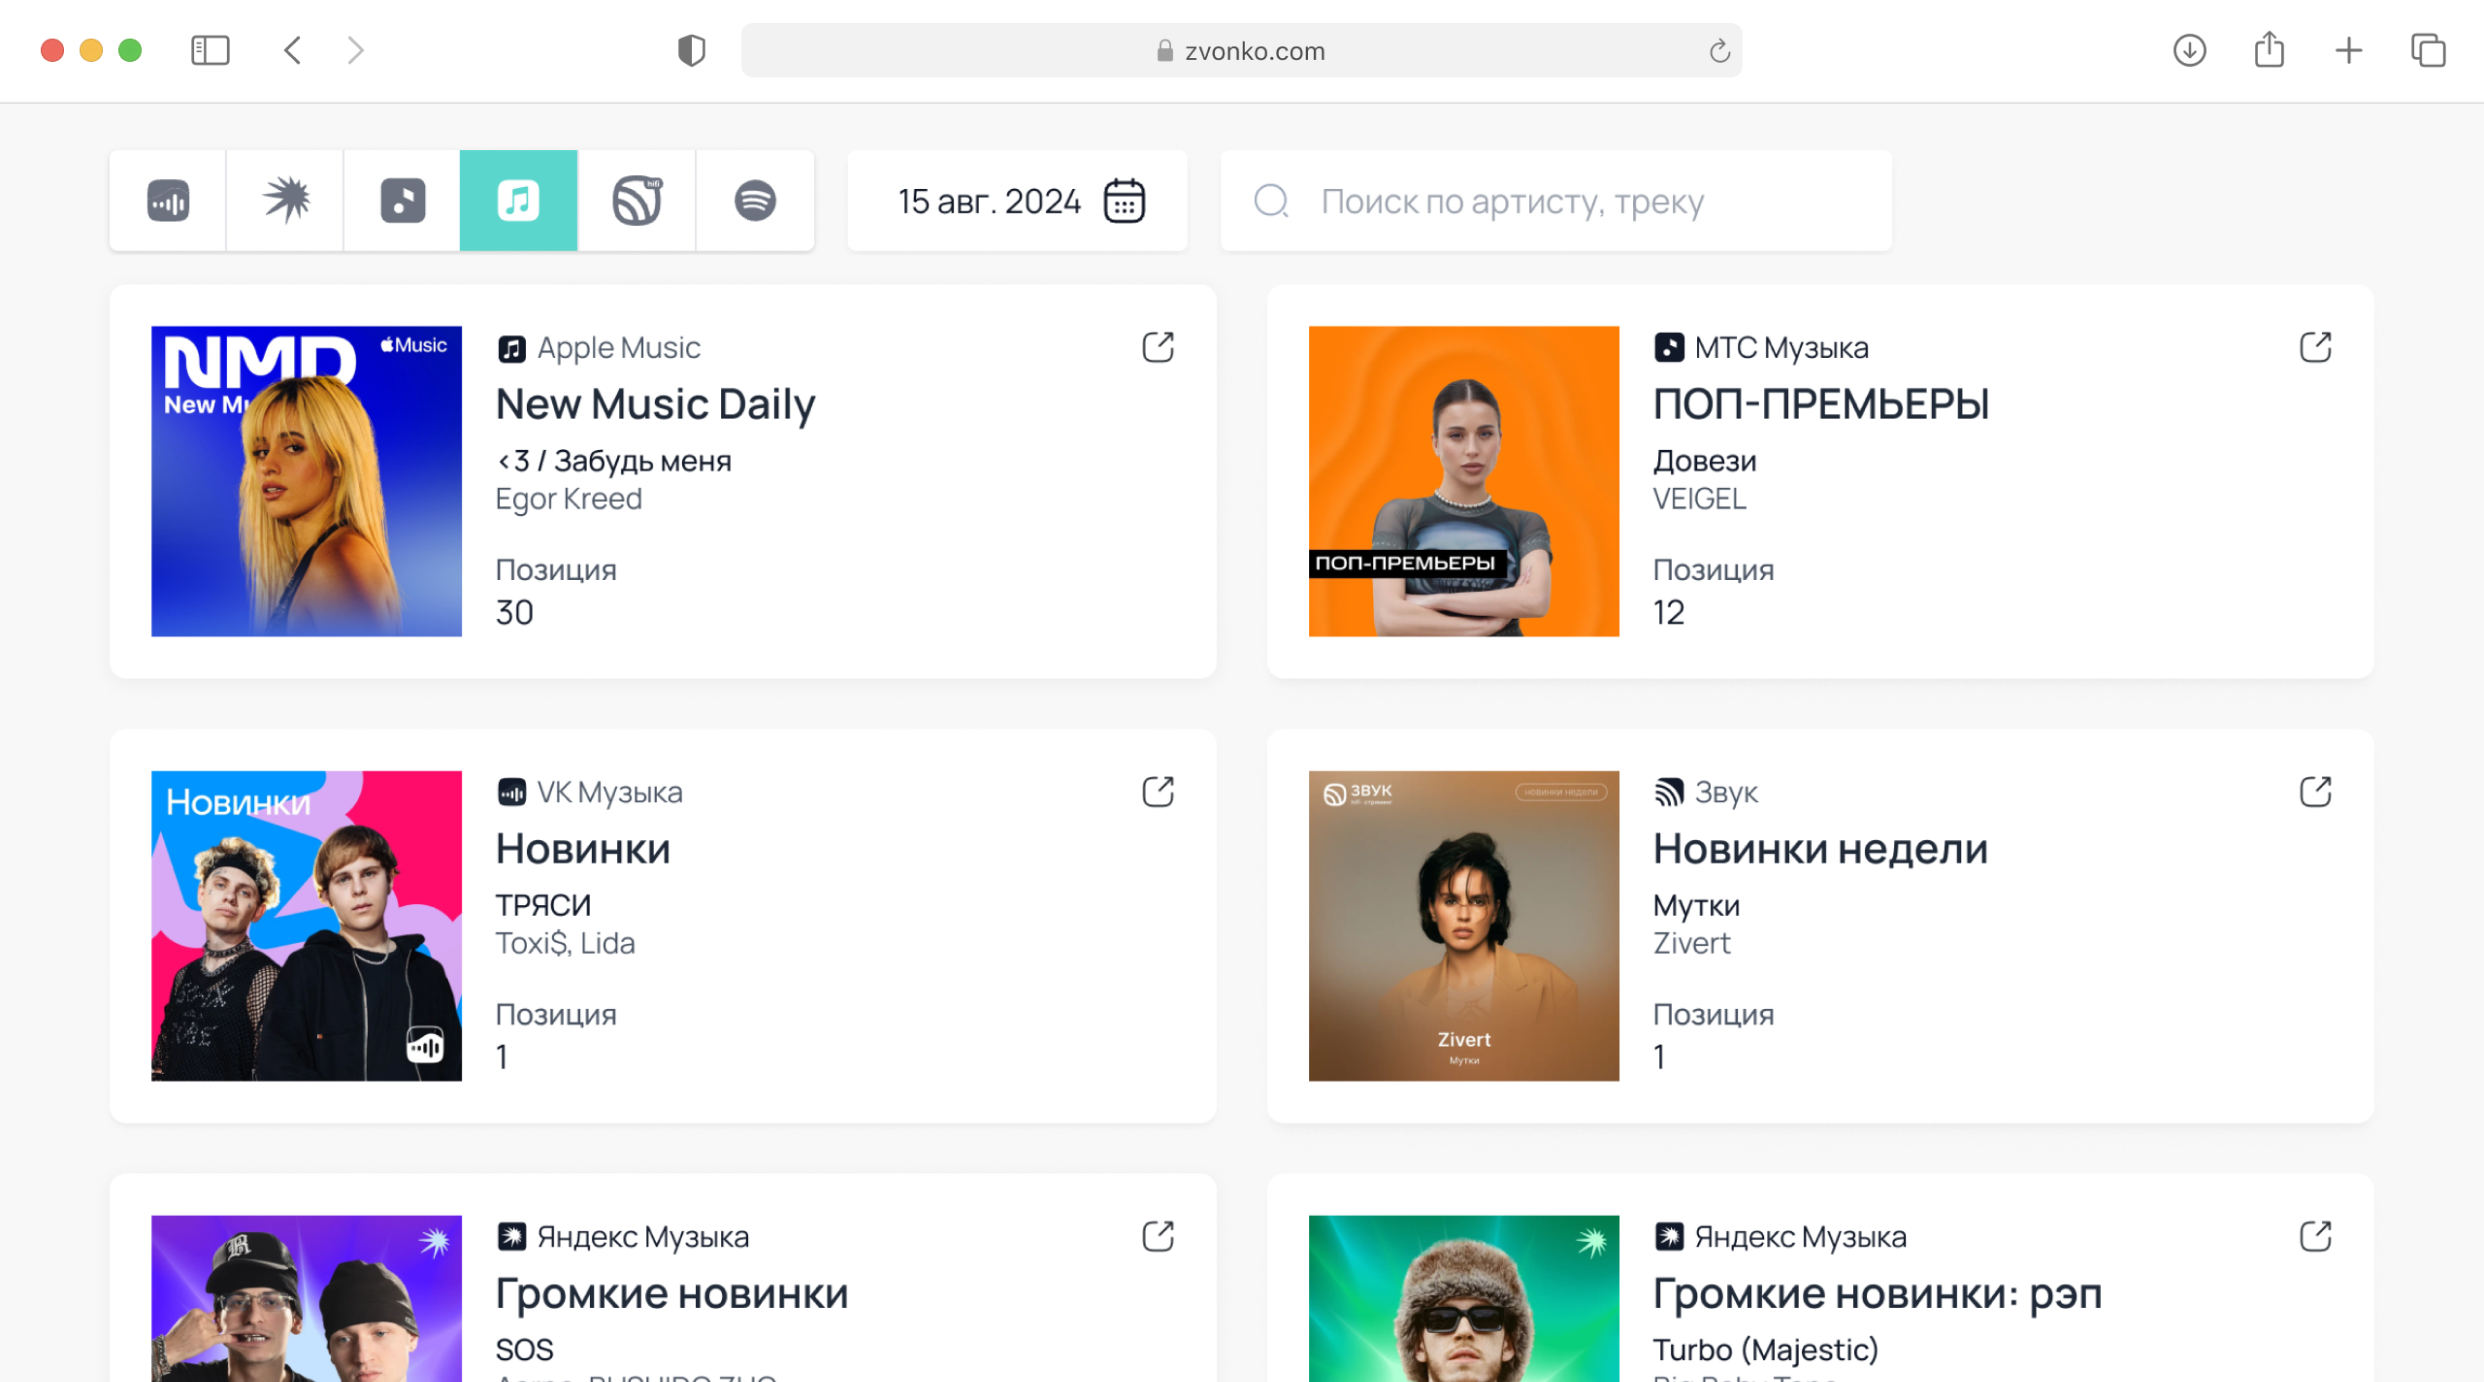The image size is (2484, 1382).
Task: Click the Zivert Мутки cover thumbnail
Action: 1463,925
